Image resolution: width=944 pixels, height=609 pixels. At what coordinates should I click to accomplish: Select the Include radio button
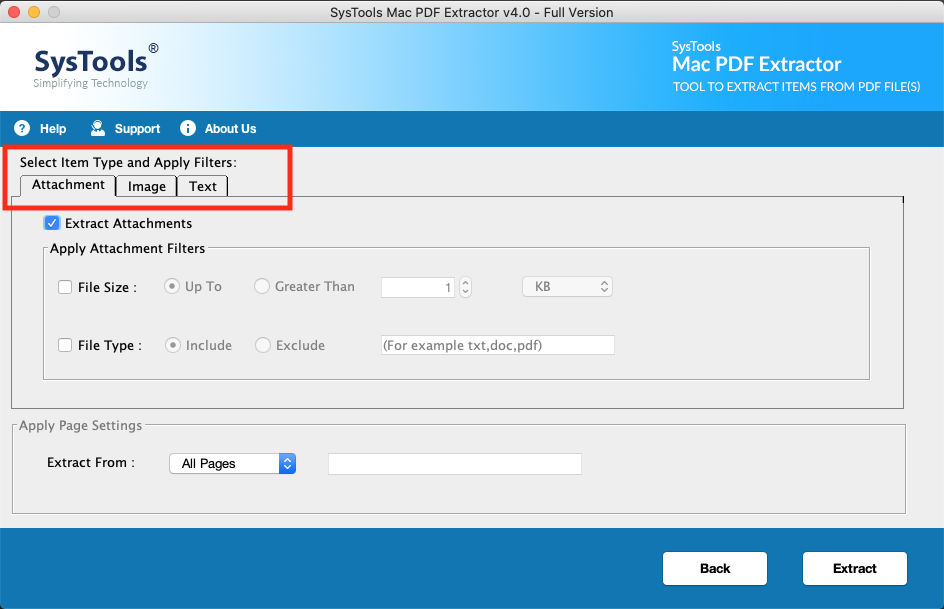tap(173, 345)
